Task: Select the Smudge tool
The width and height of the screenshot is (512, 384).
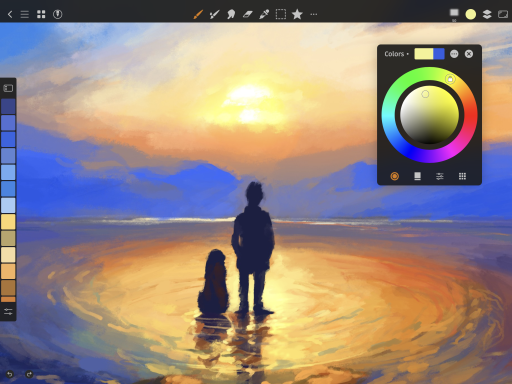Action: click(x=231, y=14)
